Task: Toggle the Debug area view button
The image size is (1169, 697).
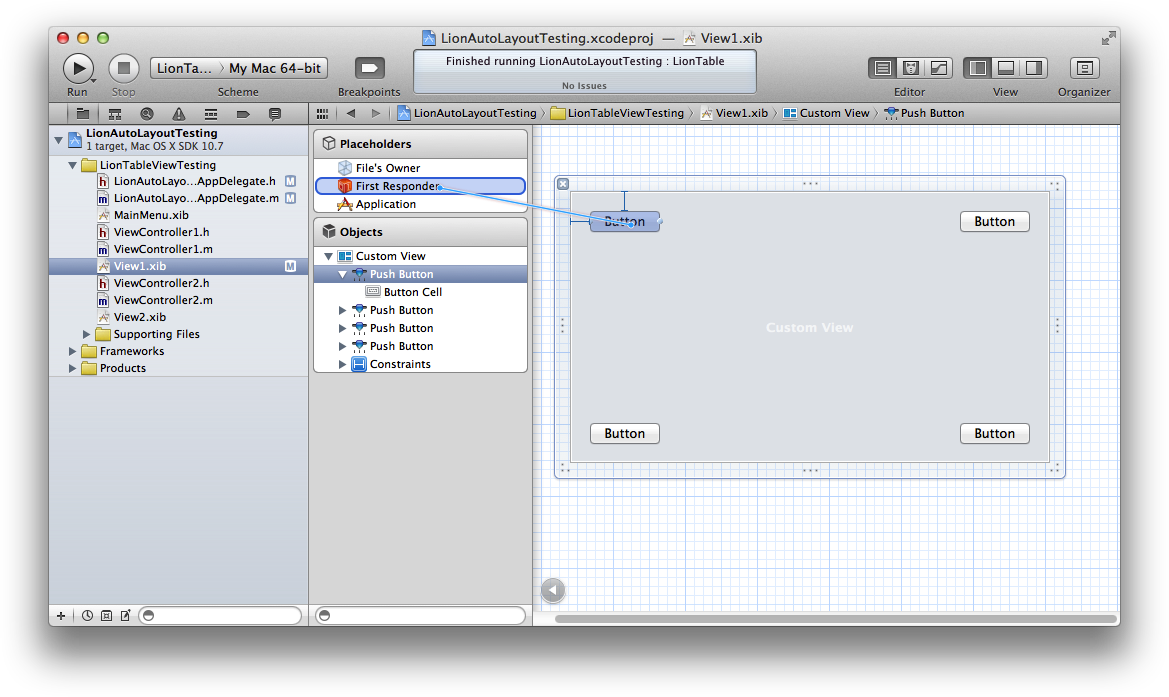Action: point(1006,68)
